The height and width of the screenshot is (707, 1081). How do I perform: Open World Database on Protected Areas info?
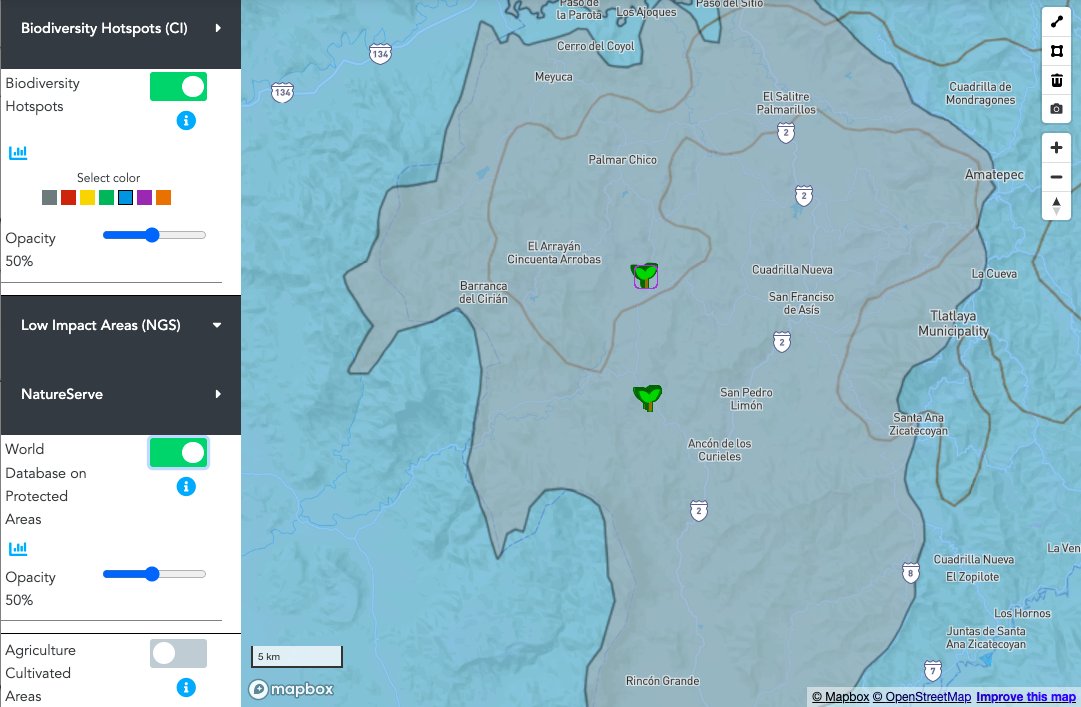pos(186,486)
